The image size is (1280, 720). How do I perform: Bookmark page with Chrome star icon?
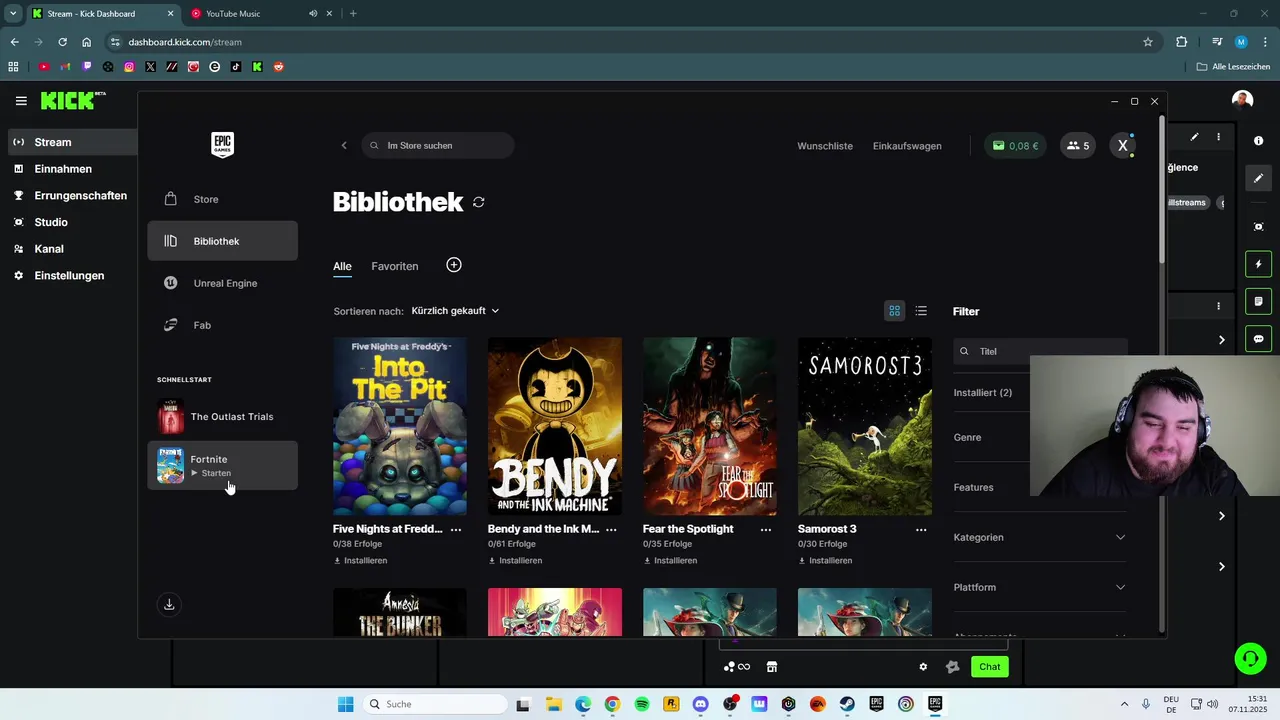coord(1148,42)
